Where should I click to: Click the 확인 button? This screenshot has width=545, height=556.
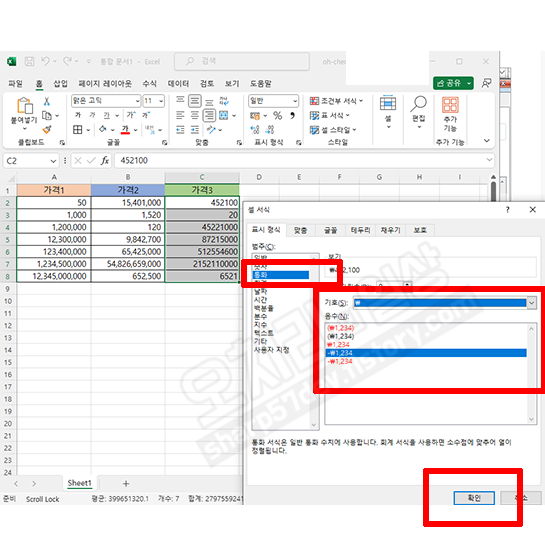coord(474,498)
